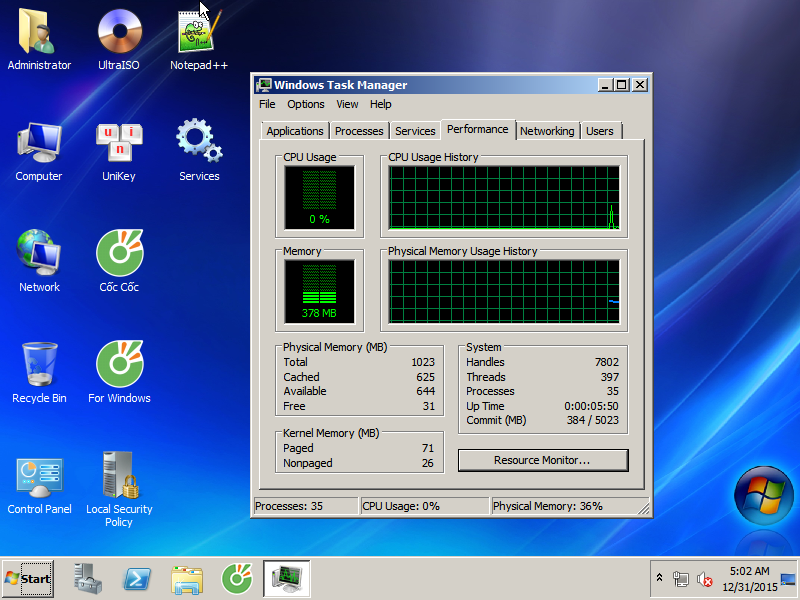The image size is (800, 600).
Task: Open the Help menu
Action: pyautogui.click(x=381, y=104)
